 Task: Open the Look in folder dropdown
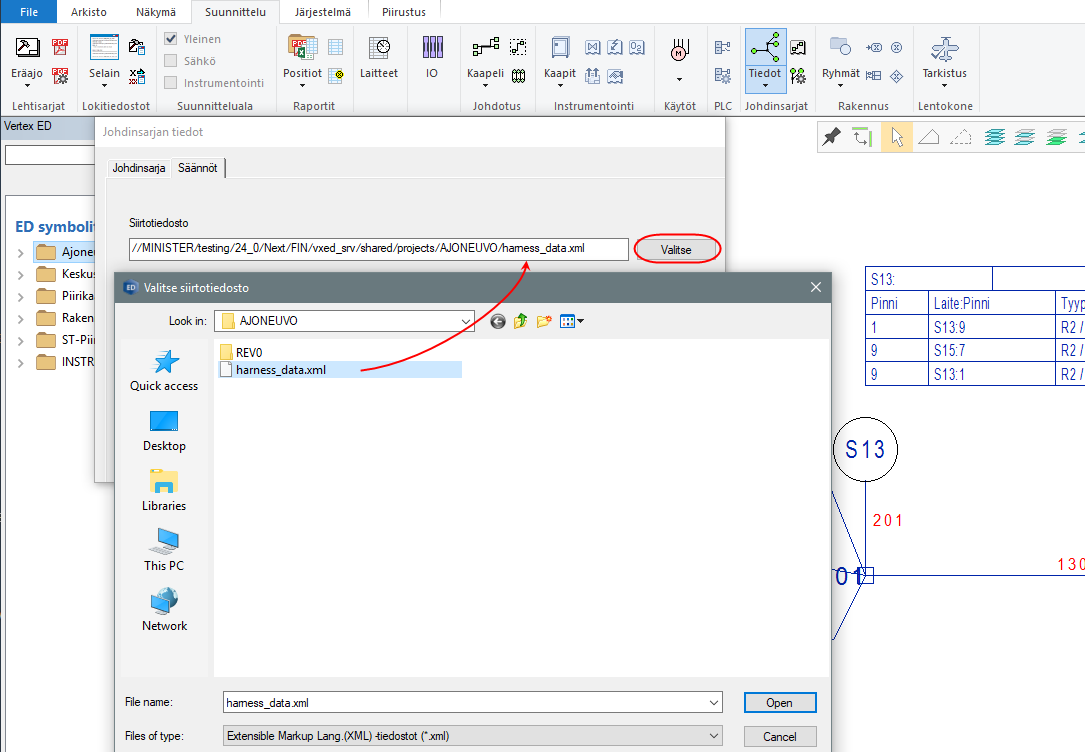(466, 321)
